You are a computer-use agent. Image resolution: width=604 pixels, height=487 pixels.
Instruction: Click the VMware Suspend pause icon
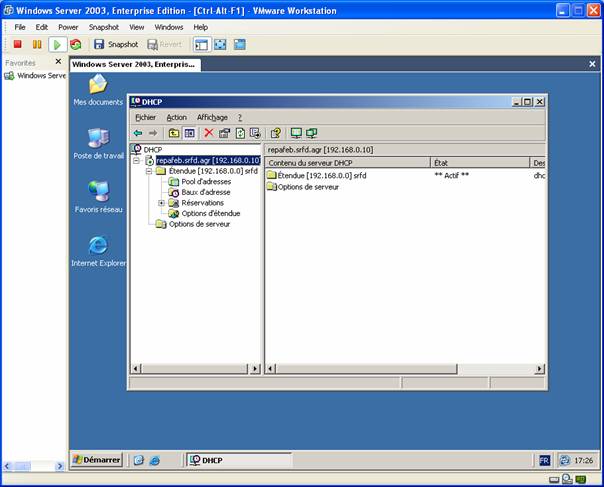(x=37, y=44)
